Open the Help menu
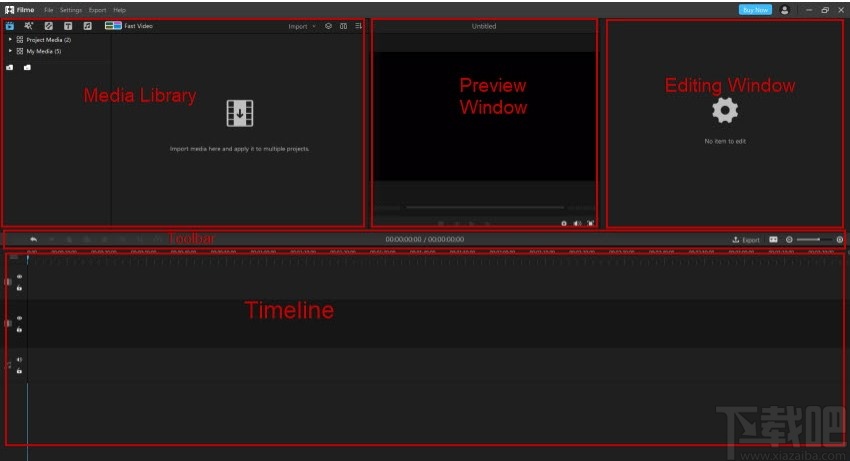 tap(119, 10)
